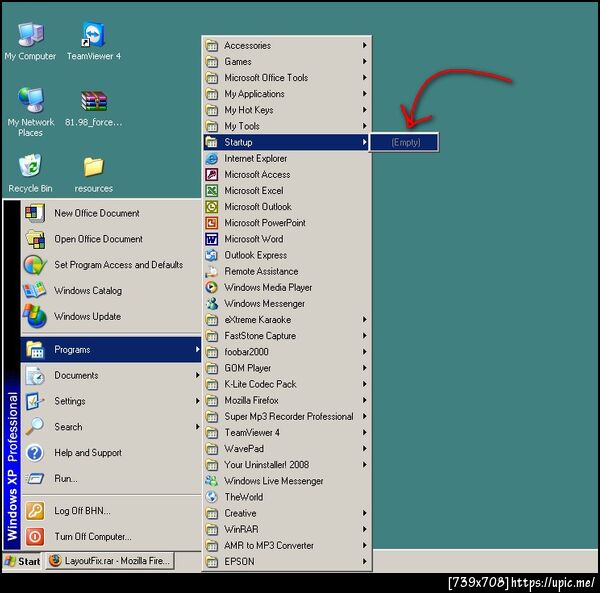Click the Windows Update globe icon

click(x=35, y=316)
